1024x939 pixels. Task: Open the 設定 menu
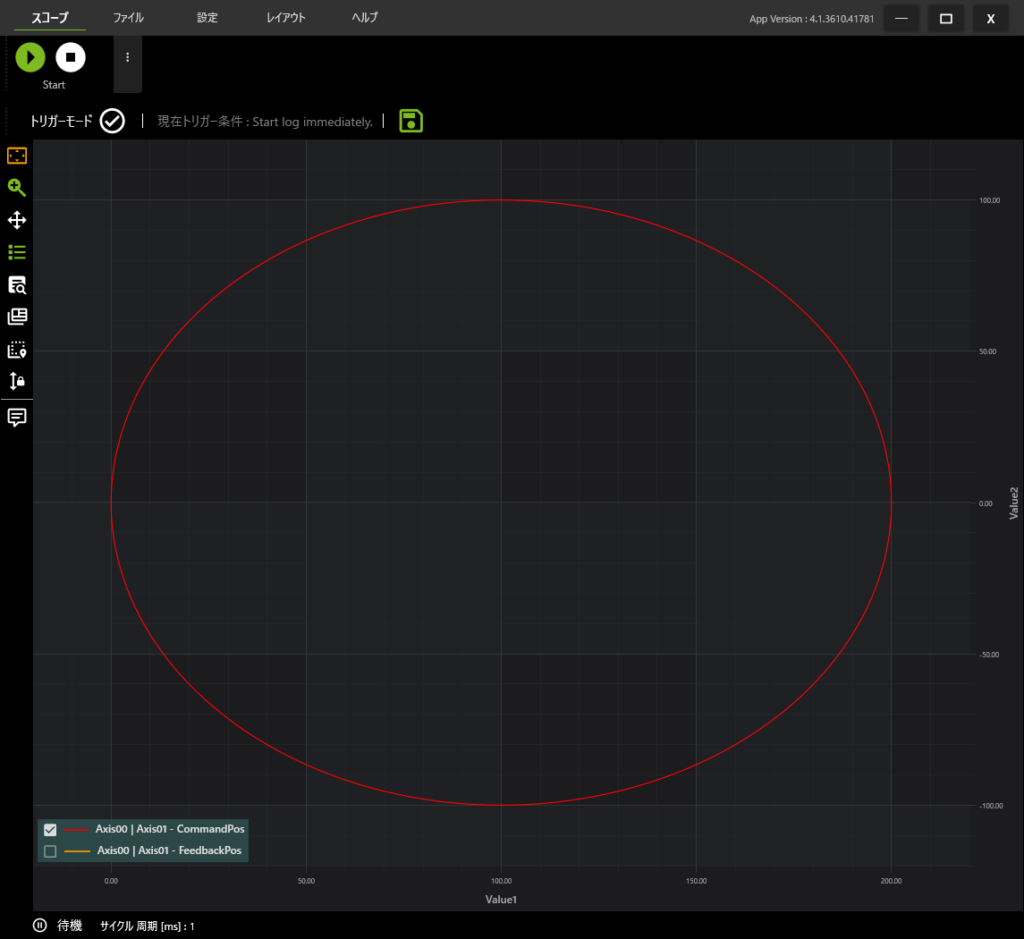tap(207, 18)
